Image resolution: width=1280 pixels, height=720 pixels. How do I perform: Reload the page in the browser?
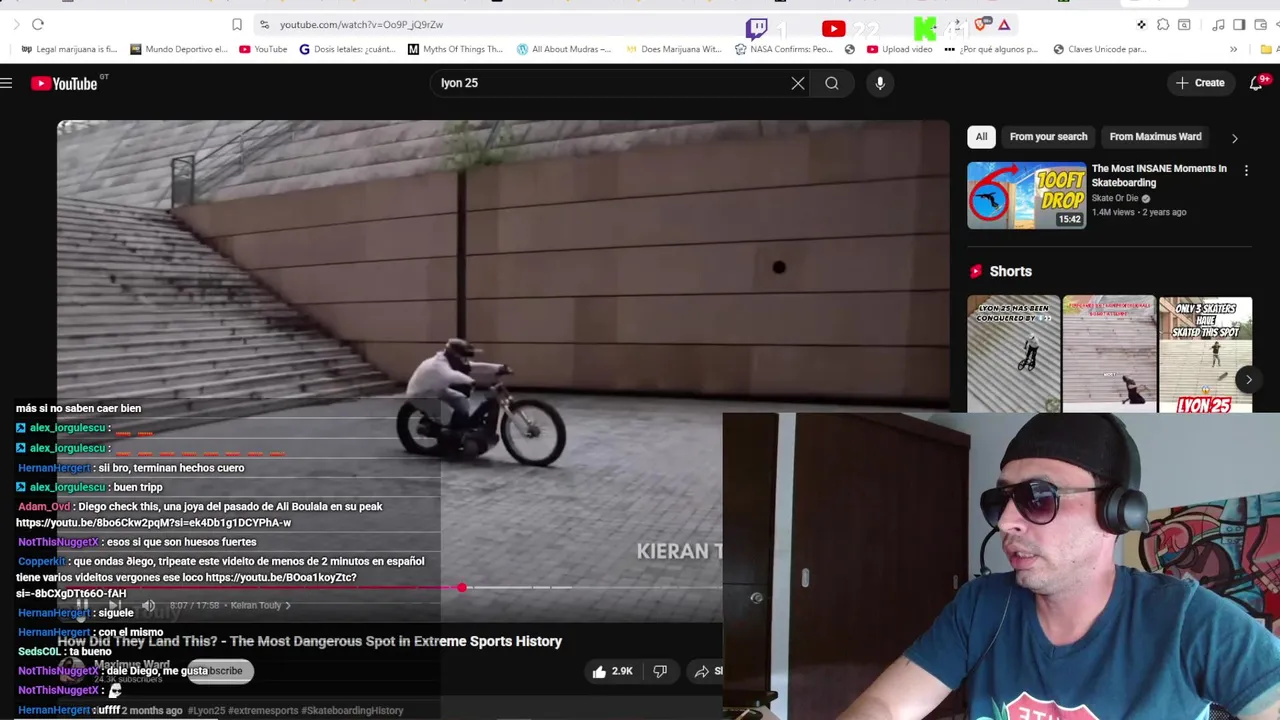click(x=38, y=24)
